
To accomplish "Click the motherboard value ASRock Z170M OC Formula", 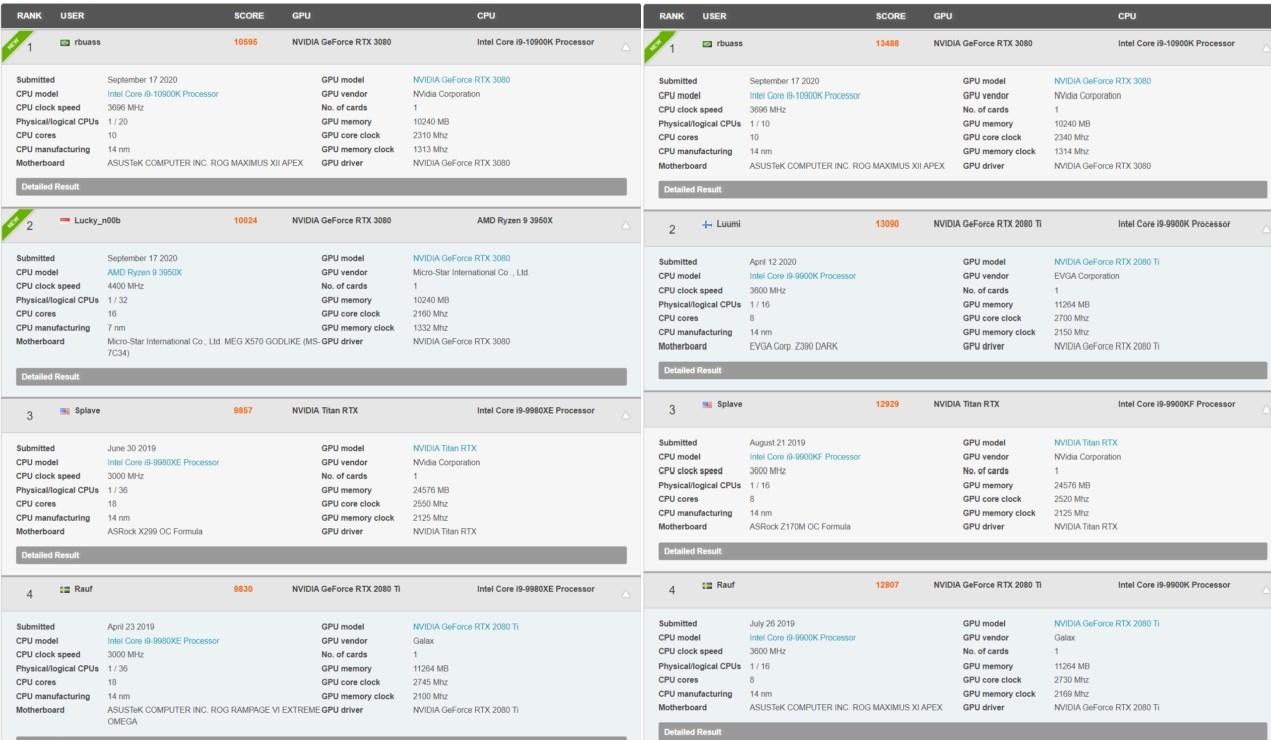I will click(800, 527).
